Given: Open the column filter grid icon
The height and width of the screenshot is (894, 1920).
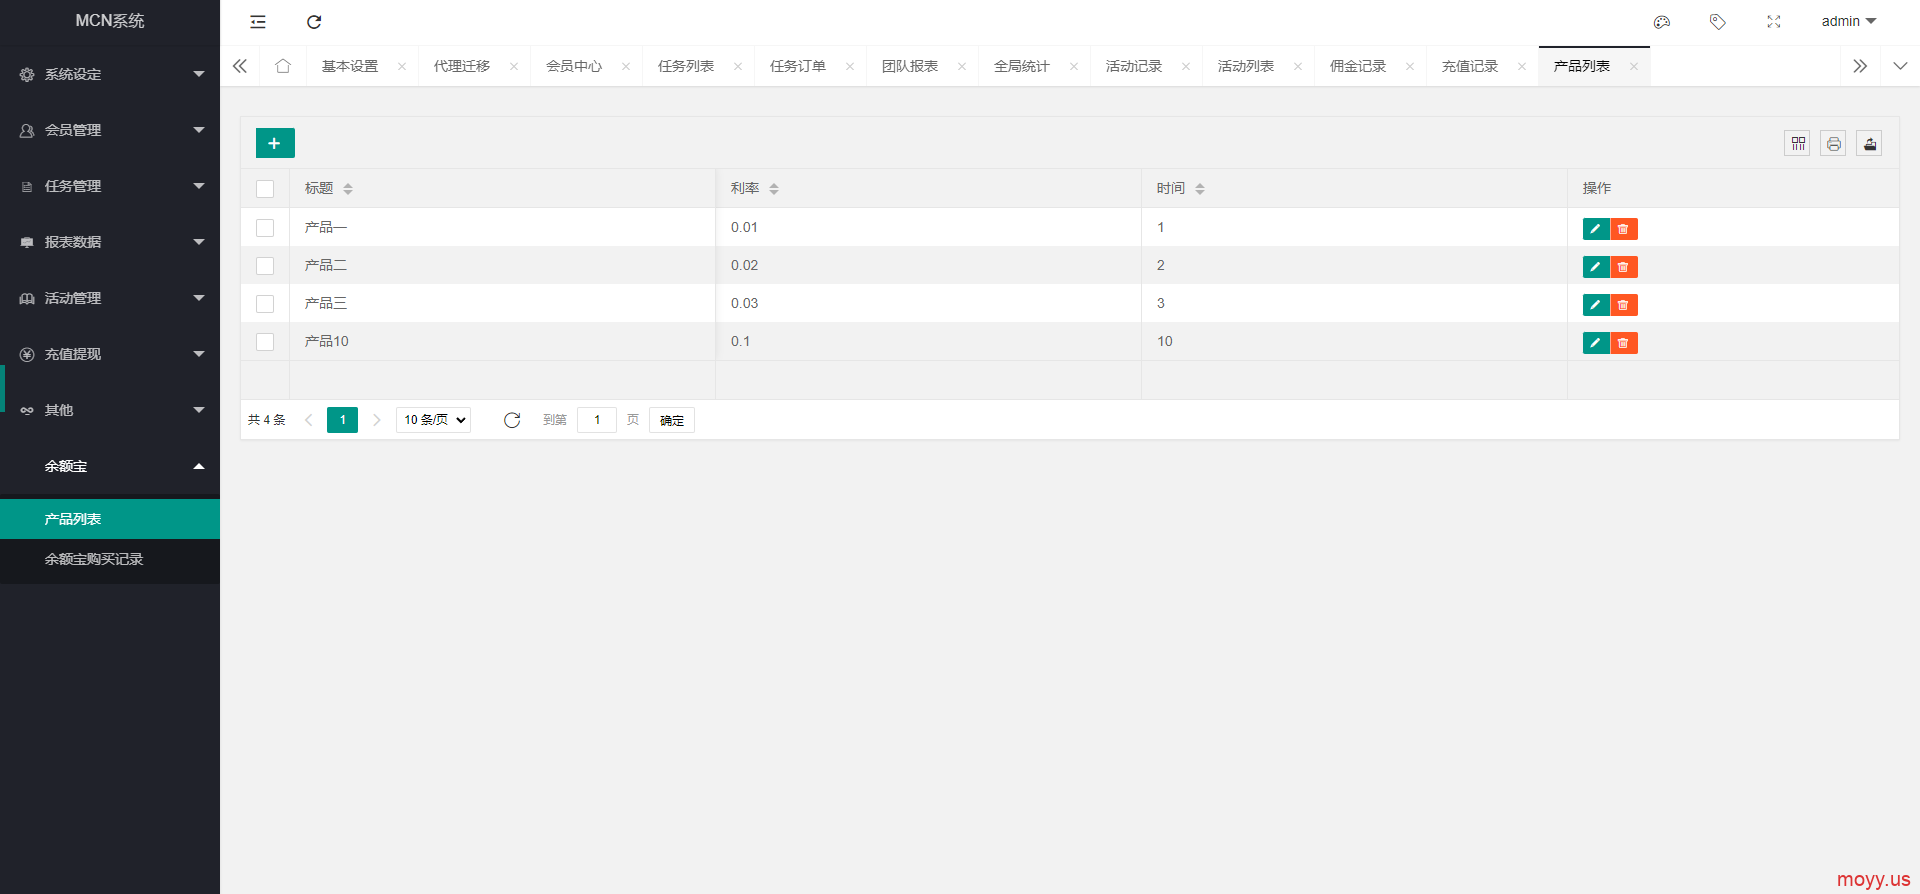Looking at the screenshot, I should point(1797,143).
